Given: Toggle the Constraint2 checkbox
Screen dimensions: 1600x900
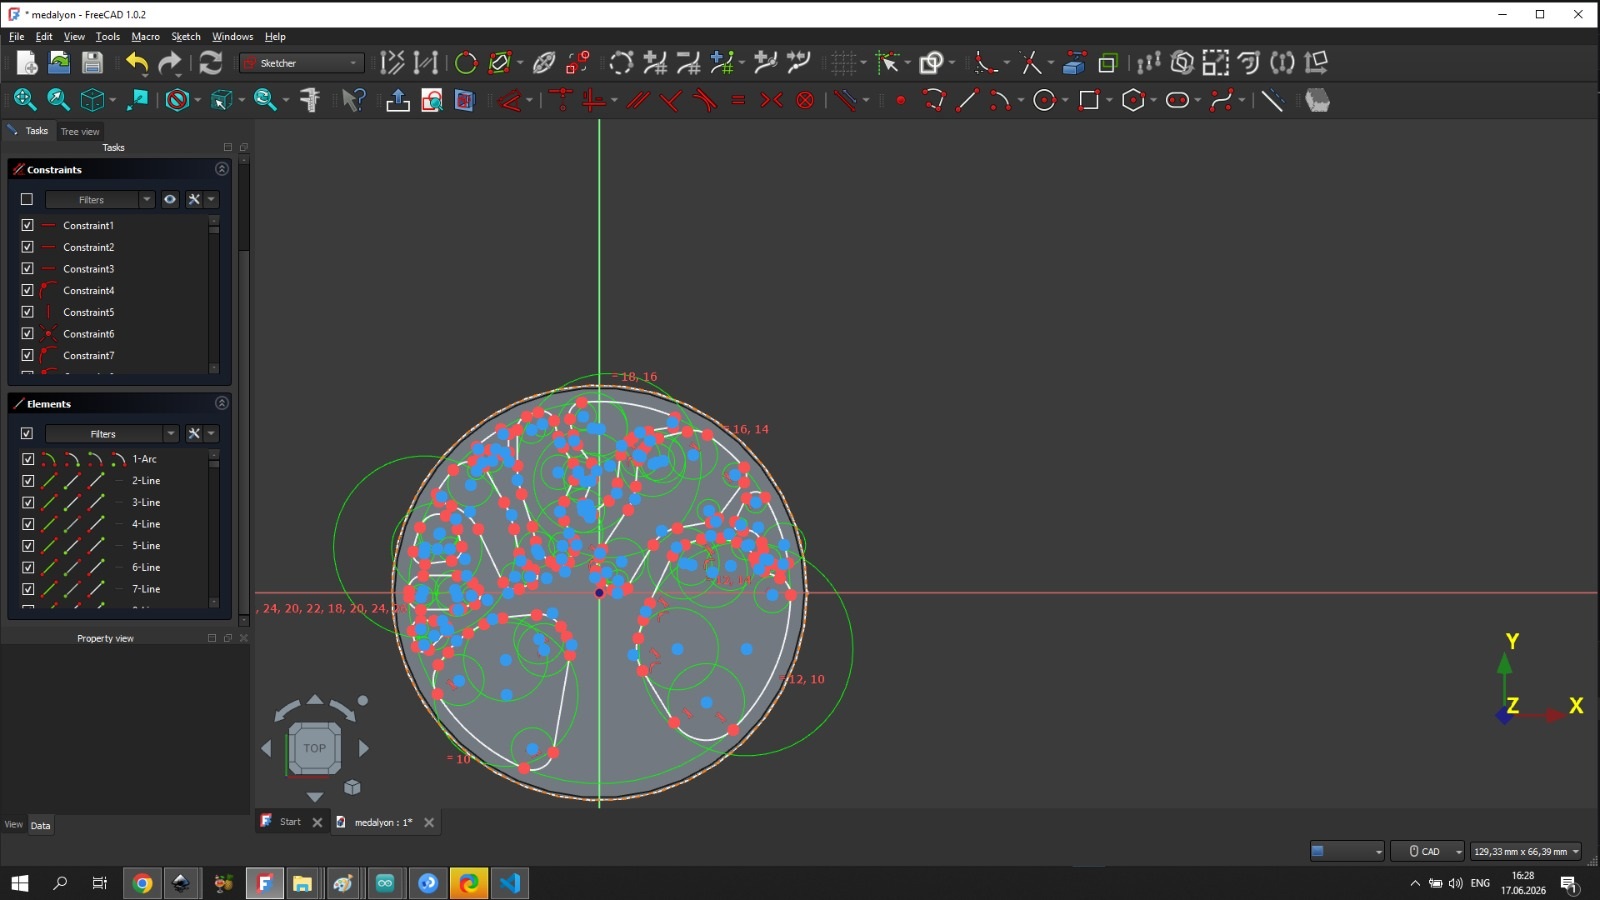Looking at the screenshot, I should coord(27,247).
